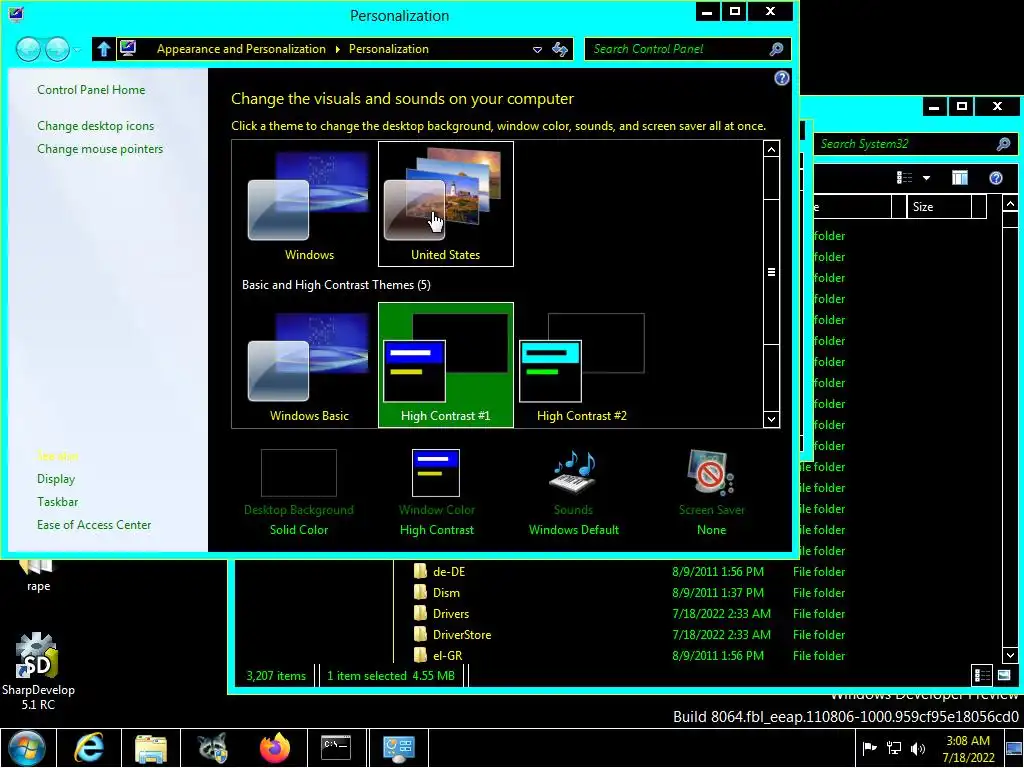Click '3,207 items' in Explorer status bar

[276, 676]
